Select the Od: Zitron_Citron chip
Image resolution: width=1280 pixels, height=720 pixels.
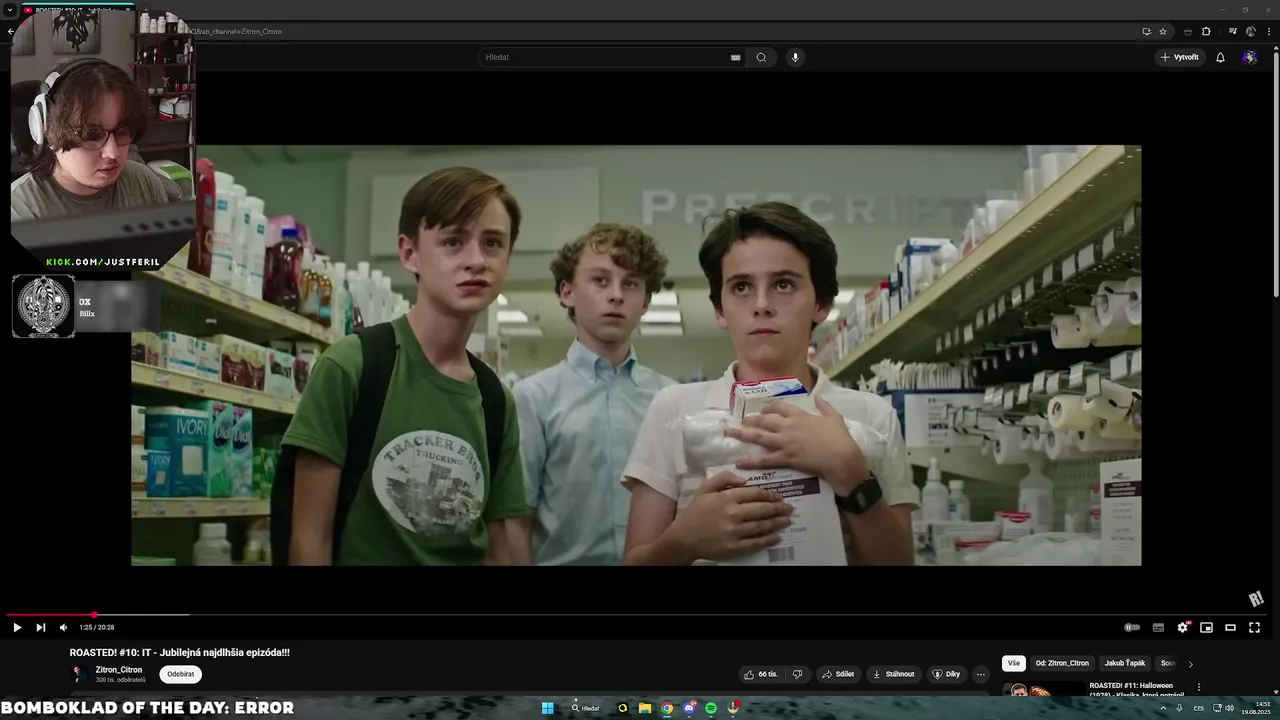coord(1062,663)
